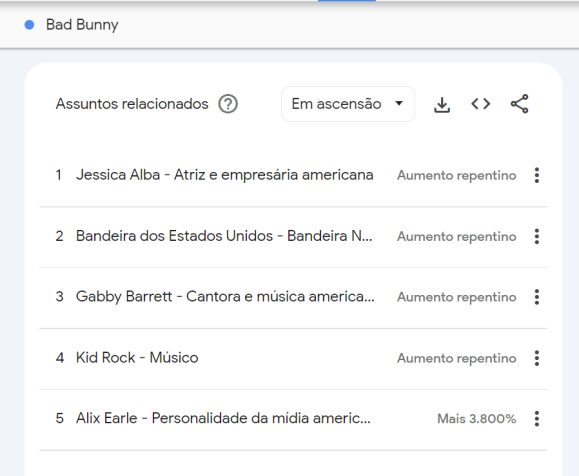Open more options for Bandeira dos Estados Unidos
This screenshot has height=476, width=579.
pyautogui.click(x=537, y=236)
